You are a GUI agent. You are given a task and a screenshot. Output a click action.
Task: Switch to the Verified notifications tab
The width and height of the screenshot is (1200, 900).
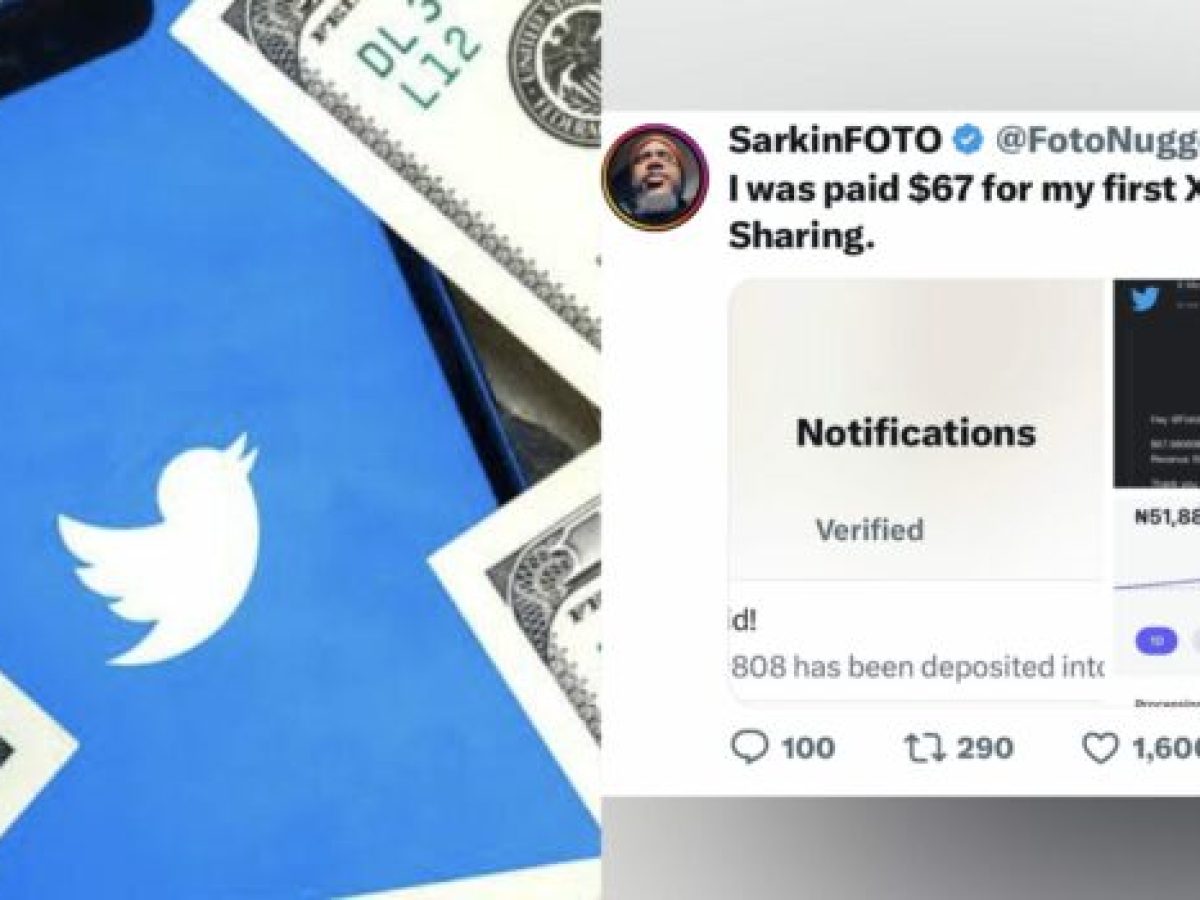coord(869,529)
